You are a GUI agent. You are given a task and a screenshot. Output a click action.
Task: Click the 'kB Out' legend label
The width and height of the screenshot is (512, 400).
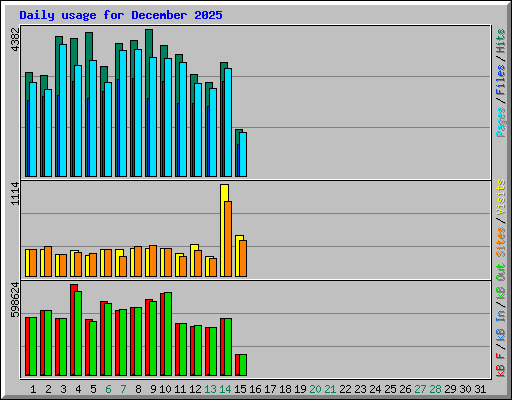click(501, 282)
